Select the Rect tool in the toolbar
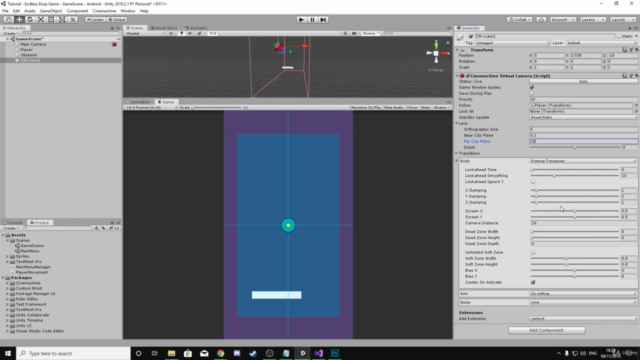Viewport: 640px width, 360px height. pyautogui.click(x=51, y=20)
